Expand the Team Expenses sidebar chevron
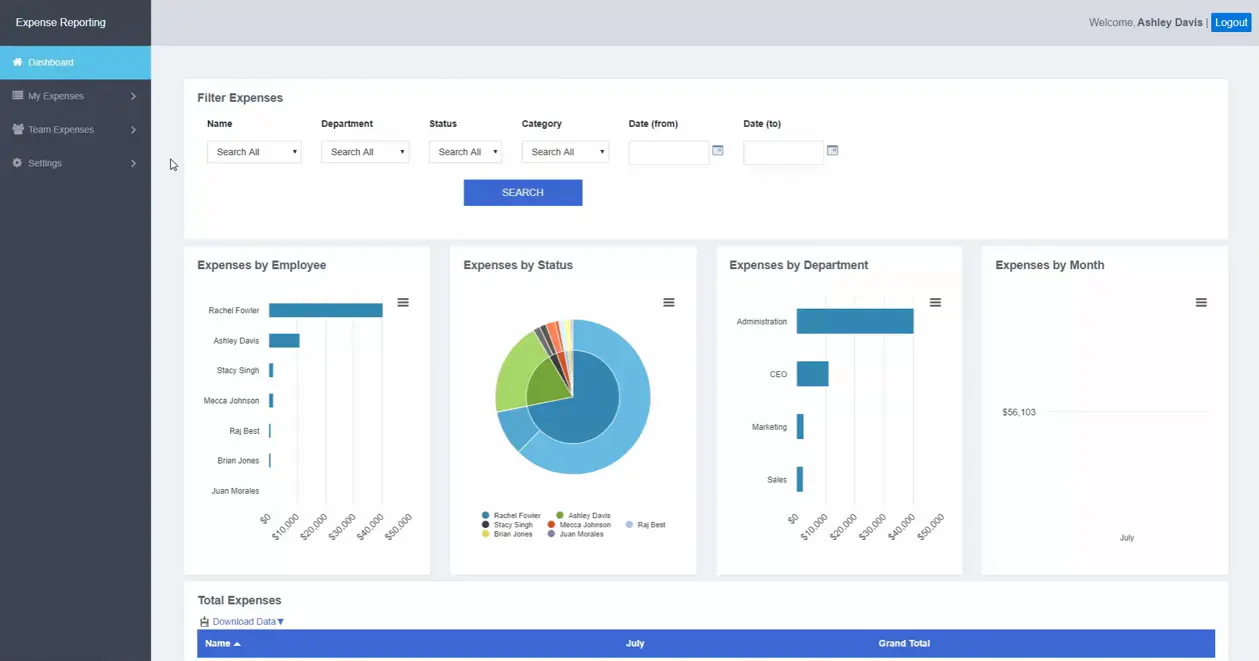The width and height of the screenshot is (1259, 661). click(x=133, y=130)
